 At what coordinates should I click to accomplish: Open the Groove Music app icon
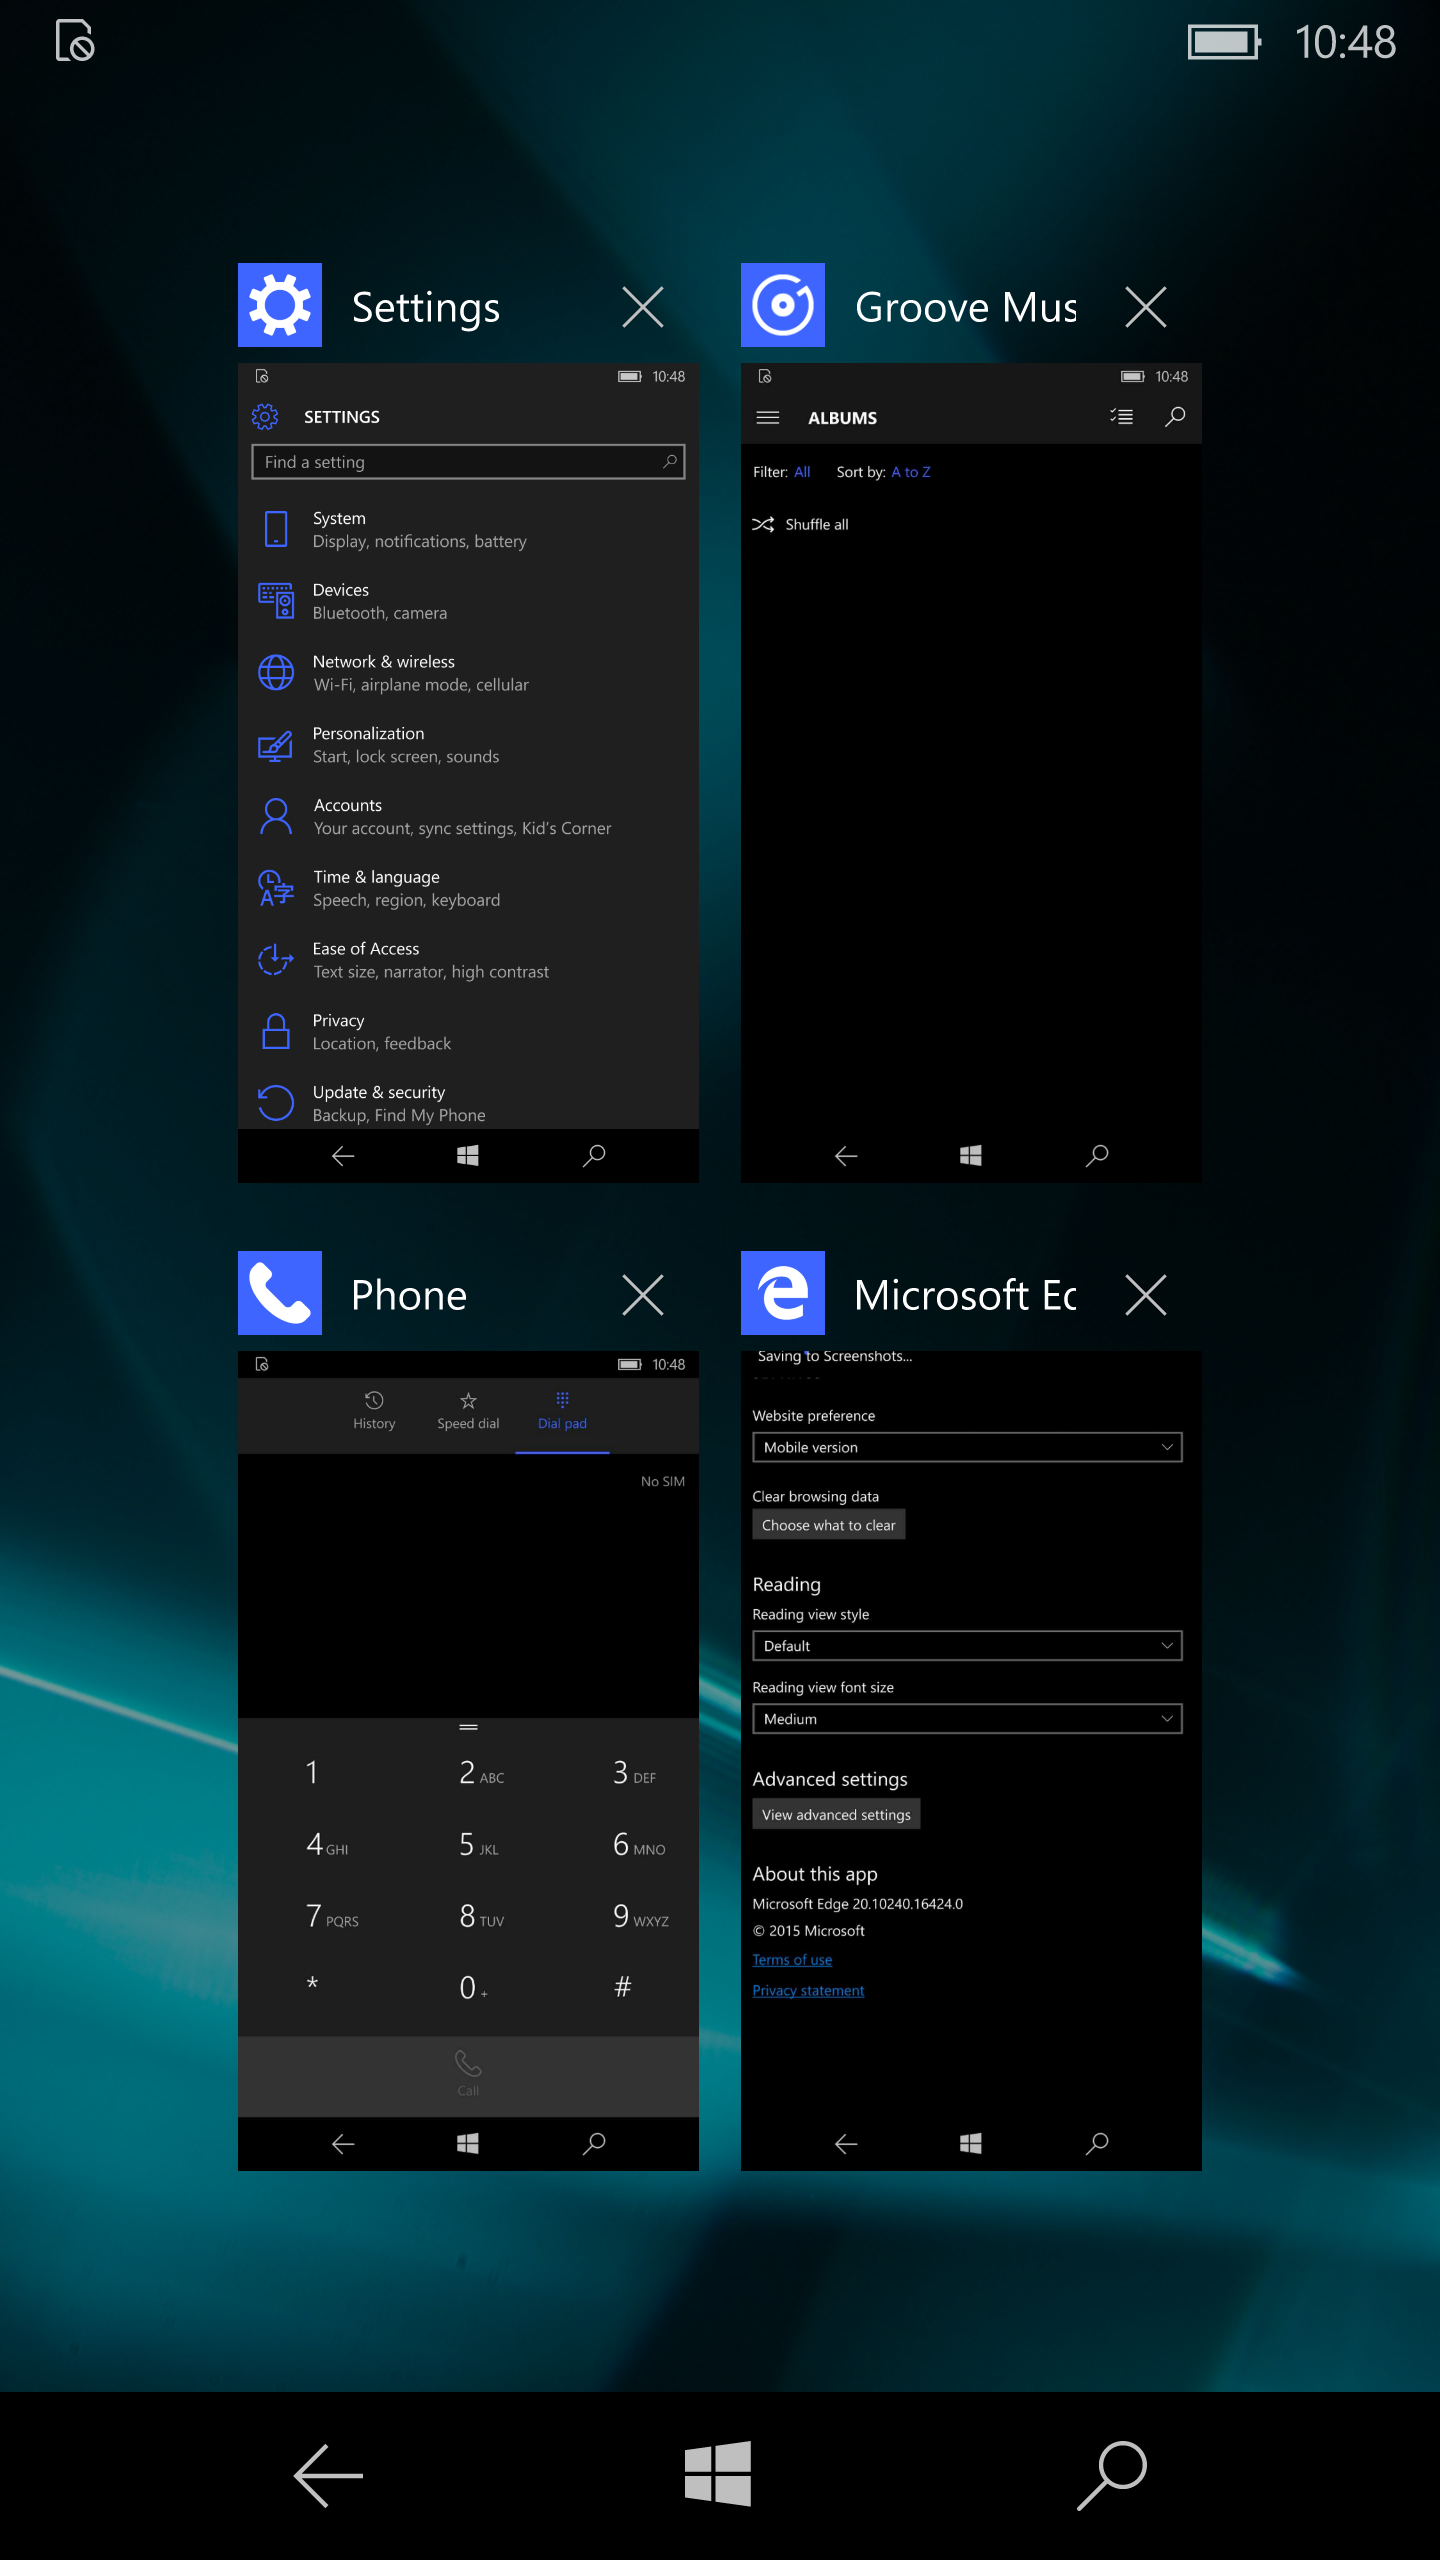tap(783, 305)
